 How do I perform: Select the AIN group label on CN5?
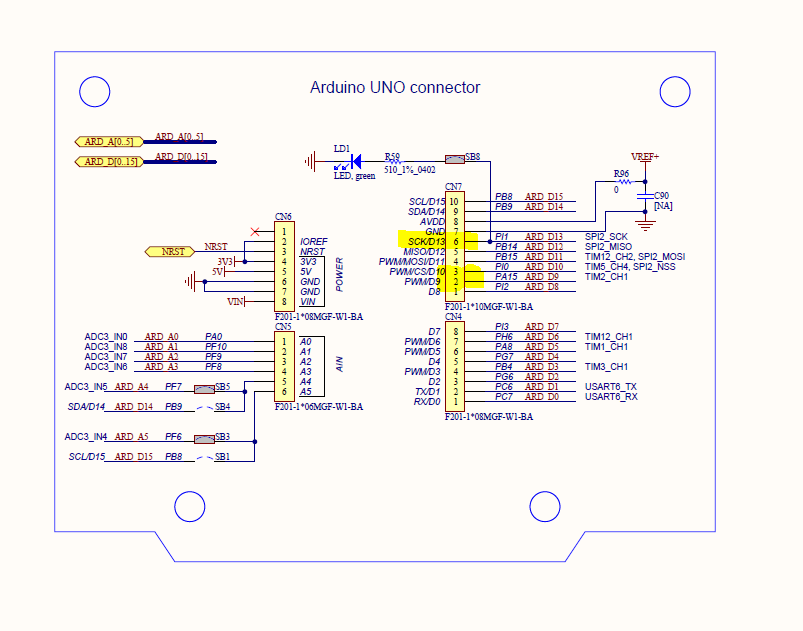339,364
